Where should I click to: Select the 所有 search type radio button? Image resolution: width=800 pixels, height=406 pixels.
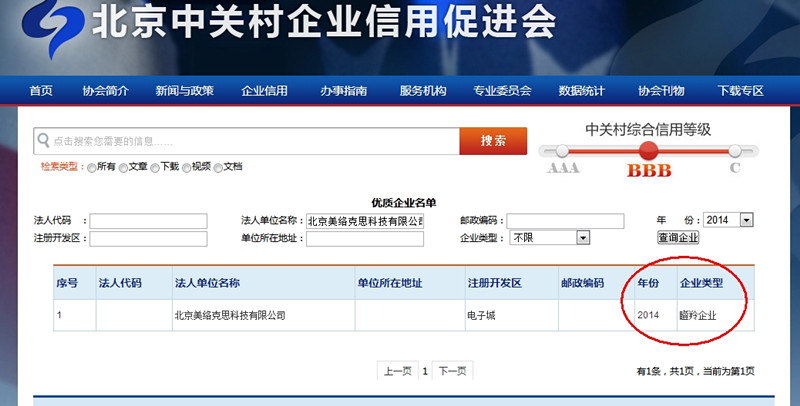coord(92,168)
